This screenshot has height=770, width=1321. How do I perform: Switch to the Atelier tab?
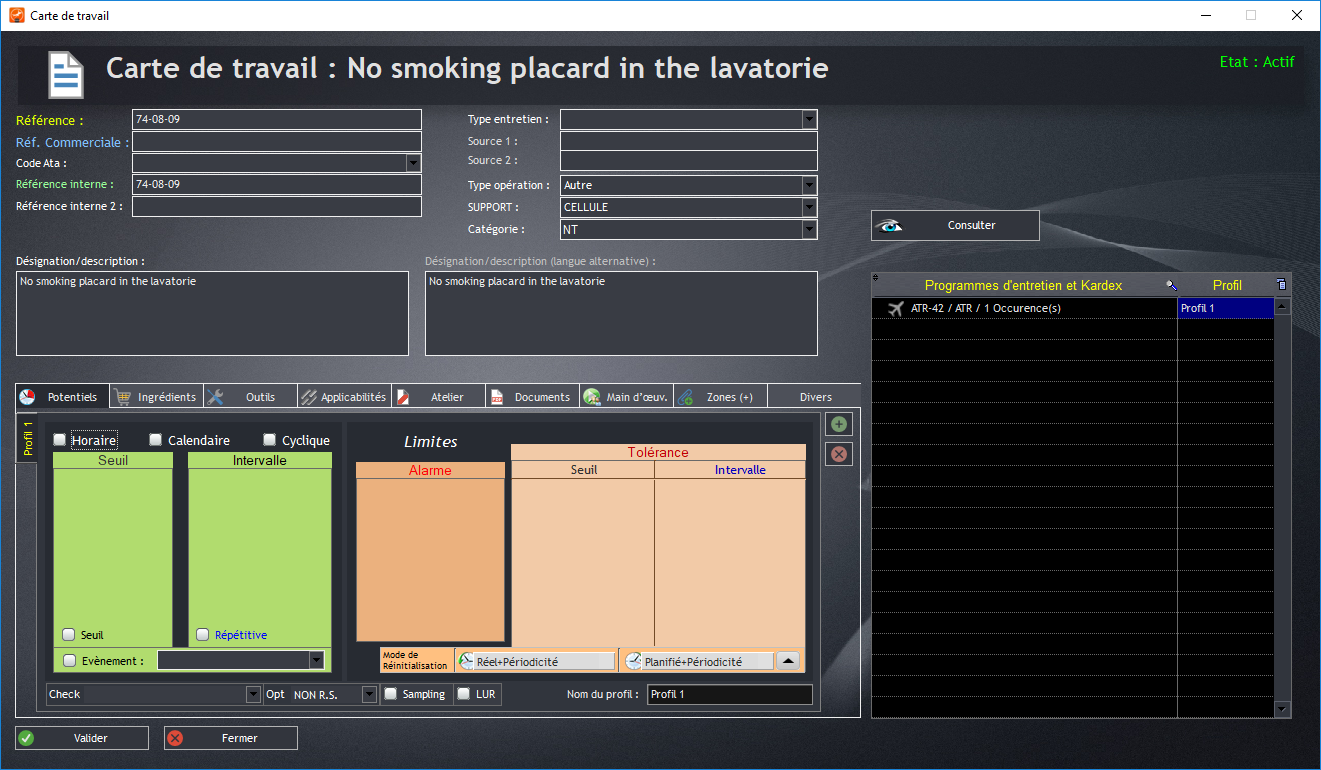click(438, 397)
